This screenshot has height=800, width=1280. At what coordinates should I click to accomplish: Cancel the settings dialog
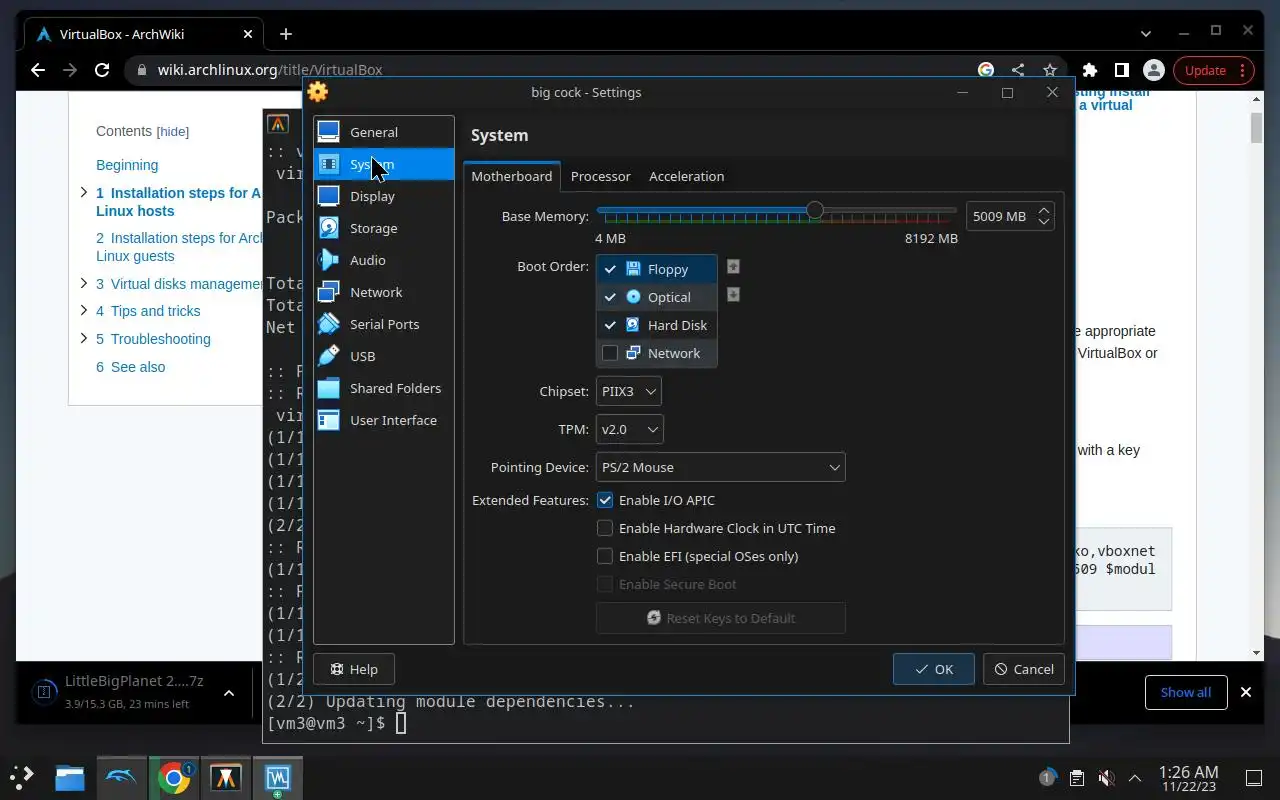[1024, 669]
